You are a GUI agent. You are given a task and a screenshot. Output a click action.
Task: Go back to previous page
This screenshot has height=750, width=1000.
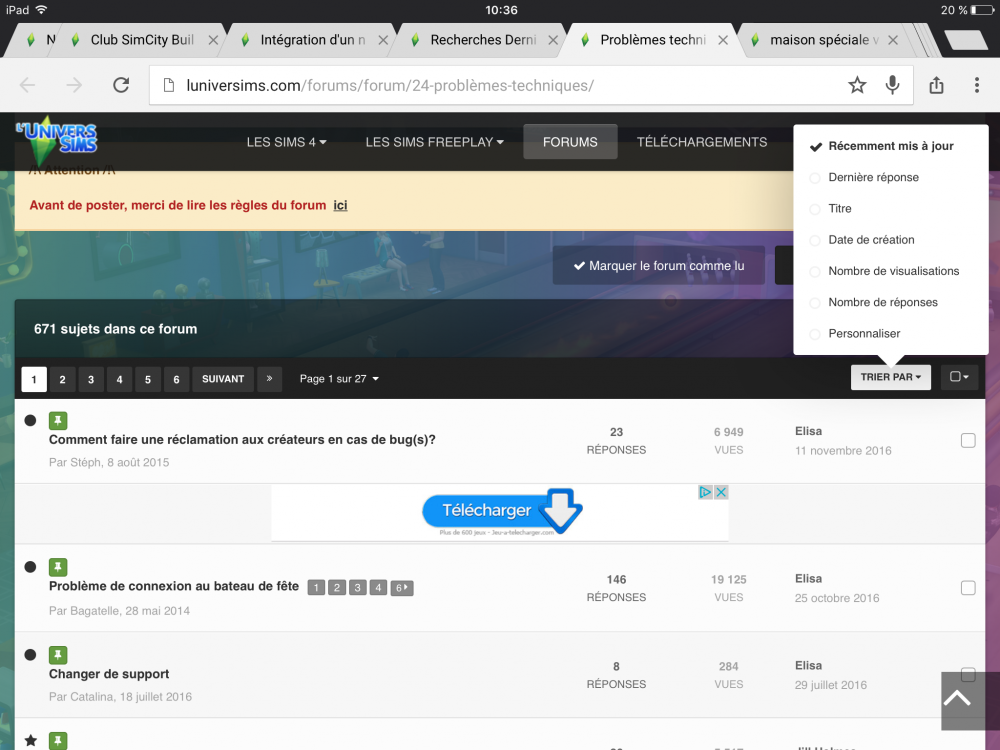click(27, 85)
